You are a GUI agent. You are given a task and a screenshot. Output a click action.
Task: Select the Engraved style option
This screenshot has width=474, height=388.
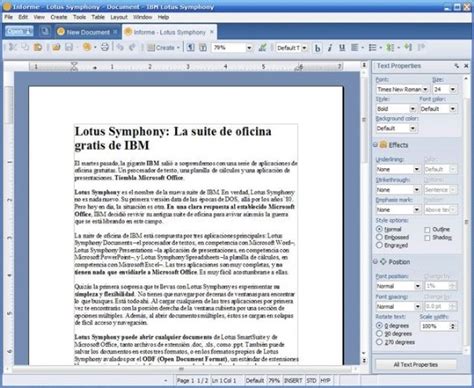click(379, 245)
